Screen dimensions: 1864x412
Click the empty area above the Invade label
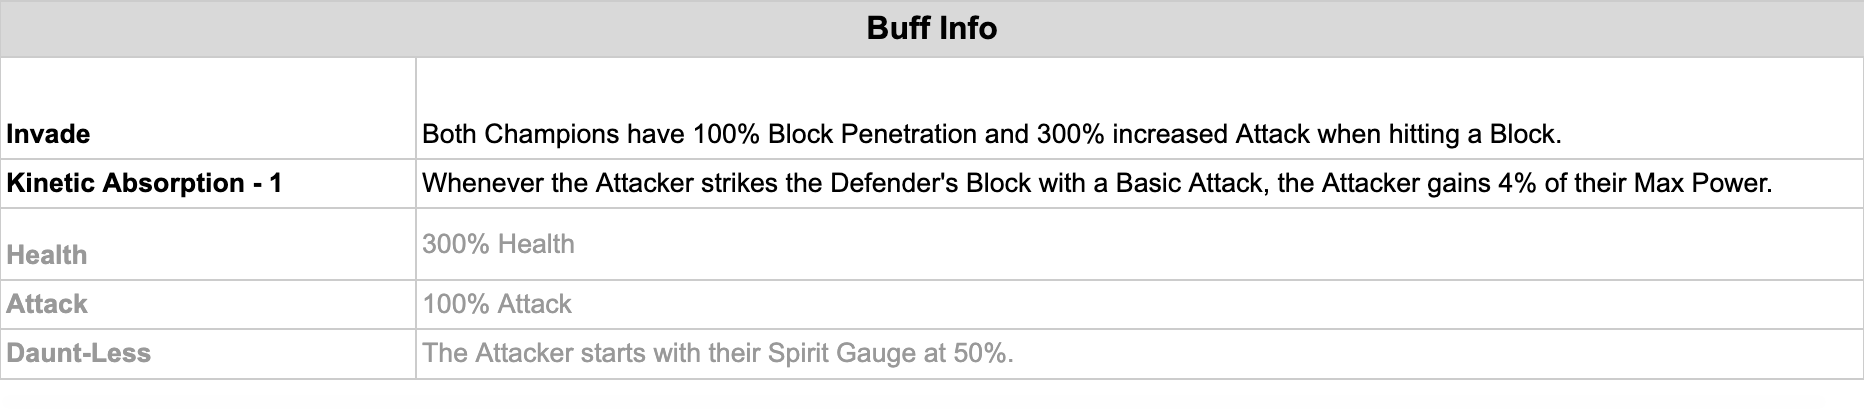[208, 85]
